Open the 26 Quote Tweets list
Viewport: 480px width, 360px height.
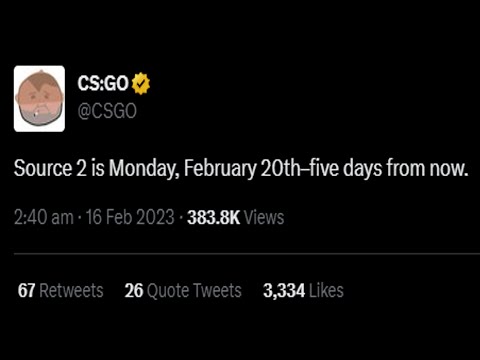(183, 290)
